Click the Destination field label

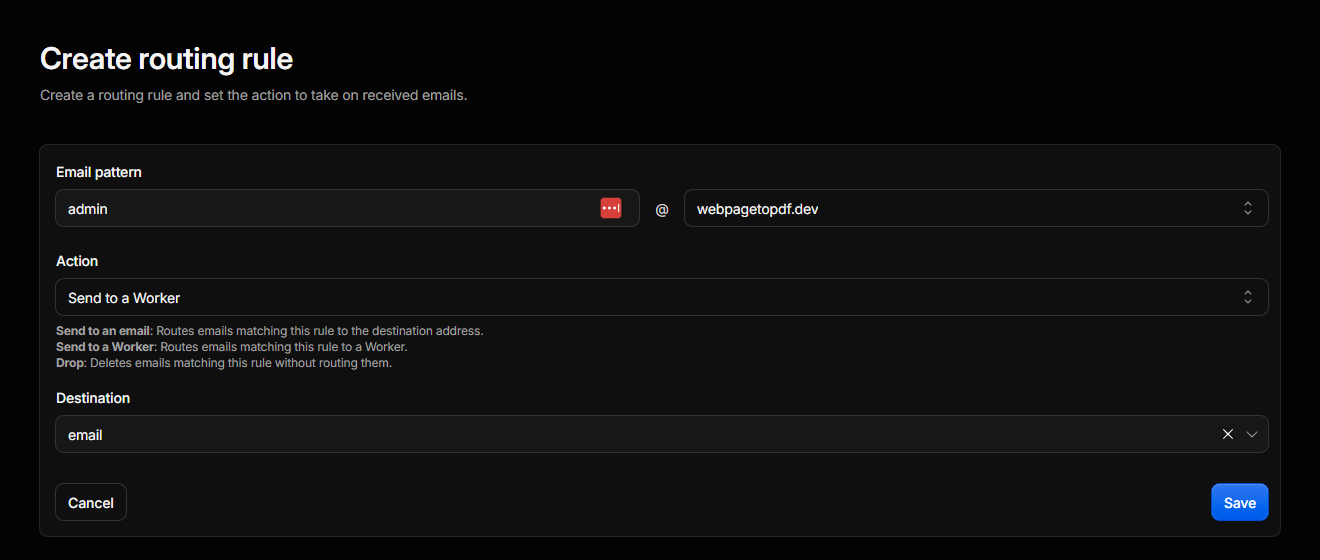point(93,398)
